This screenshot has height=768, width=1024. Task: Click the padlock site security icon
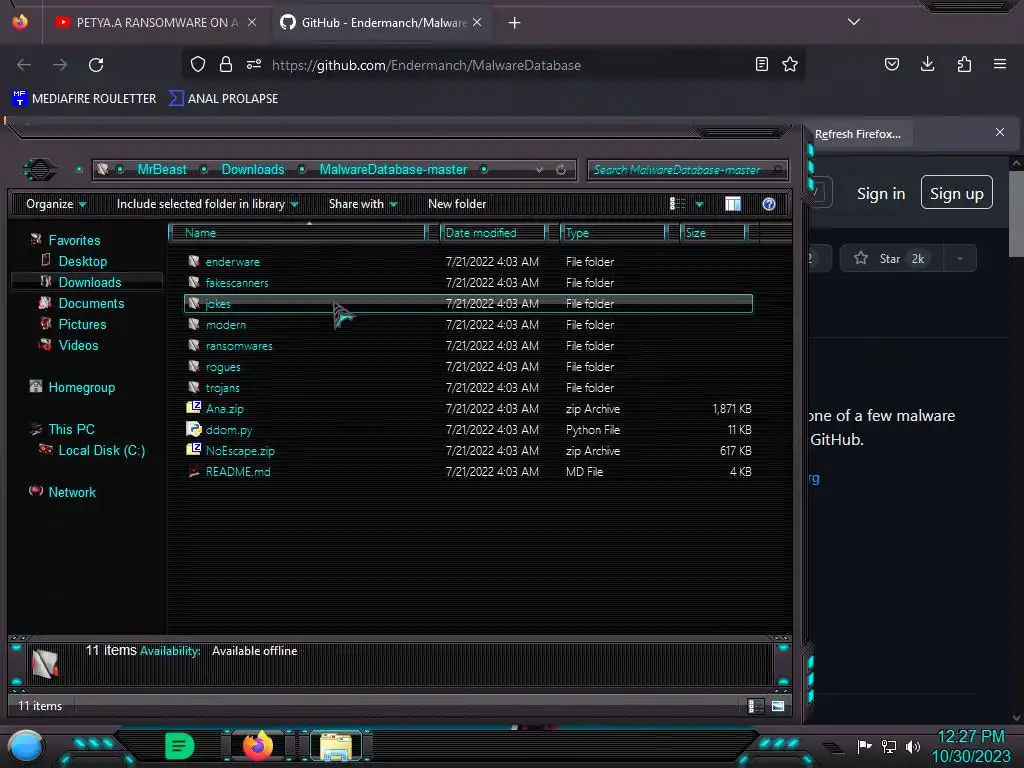pyautogui.click(x=226, y=64)
